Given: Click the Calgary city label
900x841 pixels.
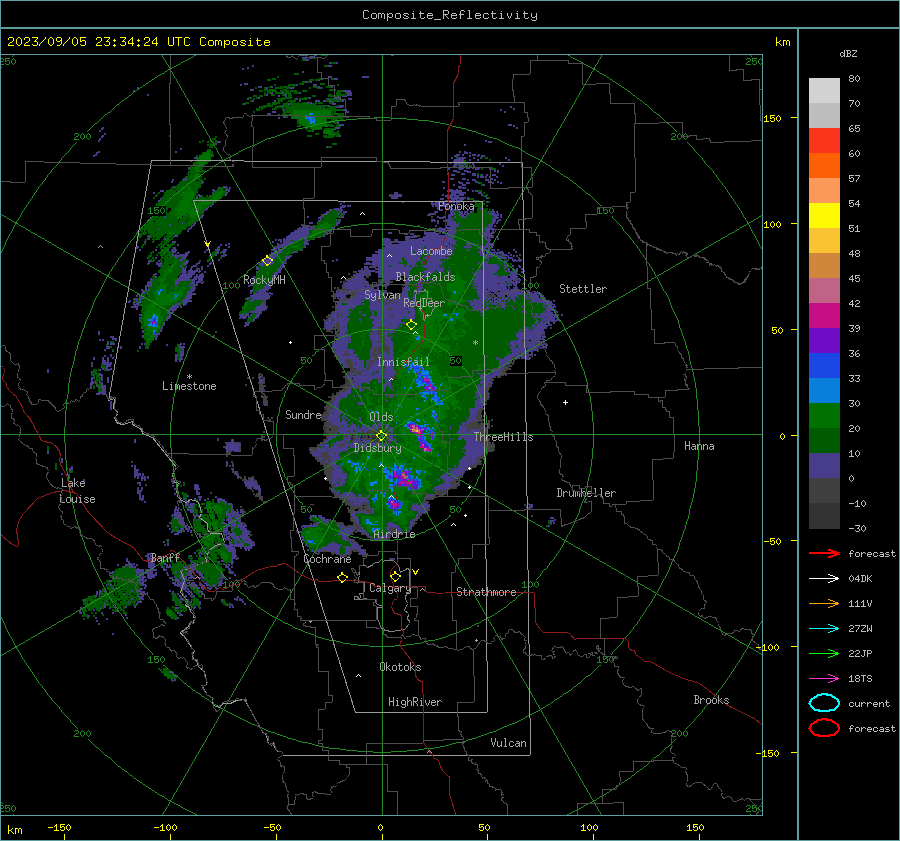Looking at the screenshot, I should [x=390, y=588].
